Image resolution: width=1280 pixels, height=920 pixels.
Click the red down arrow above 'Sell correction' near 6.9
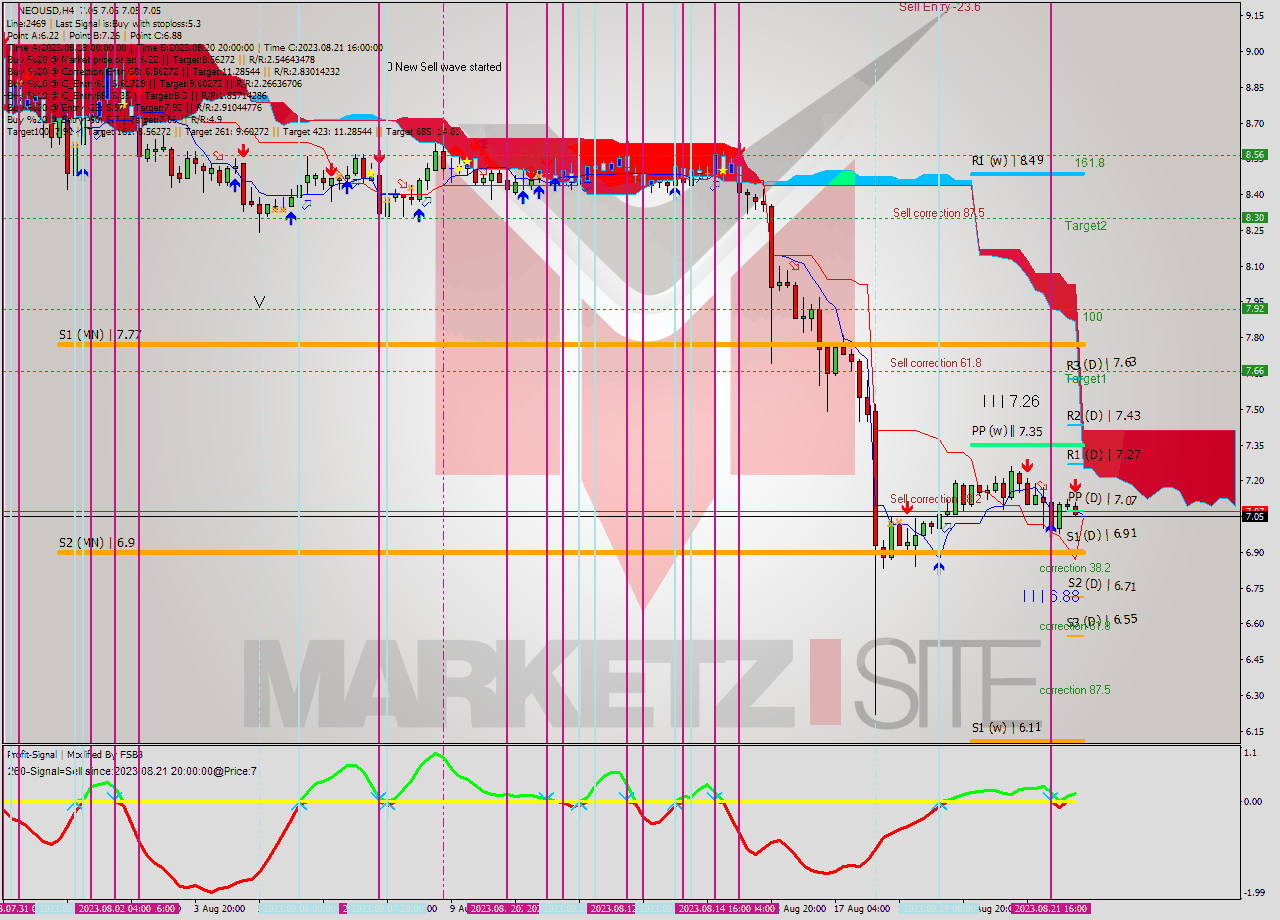tap(906, 507)
